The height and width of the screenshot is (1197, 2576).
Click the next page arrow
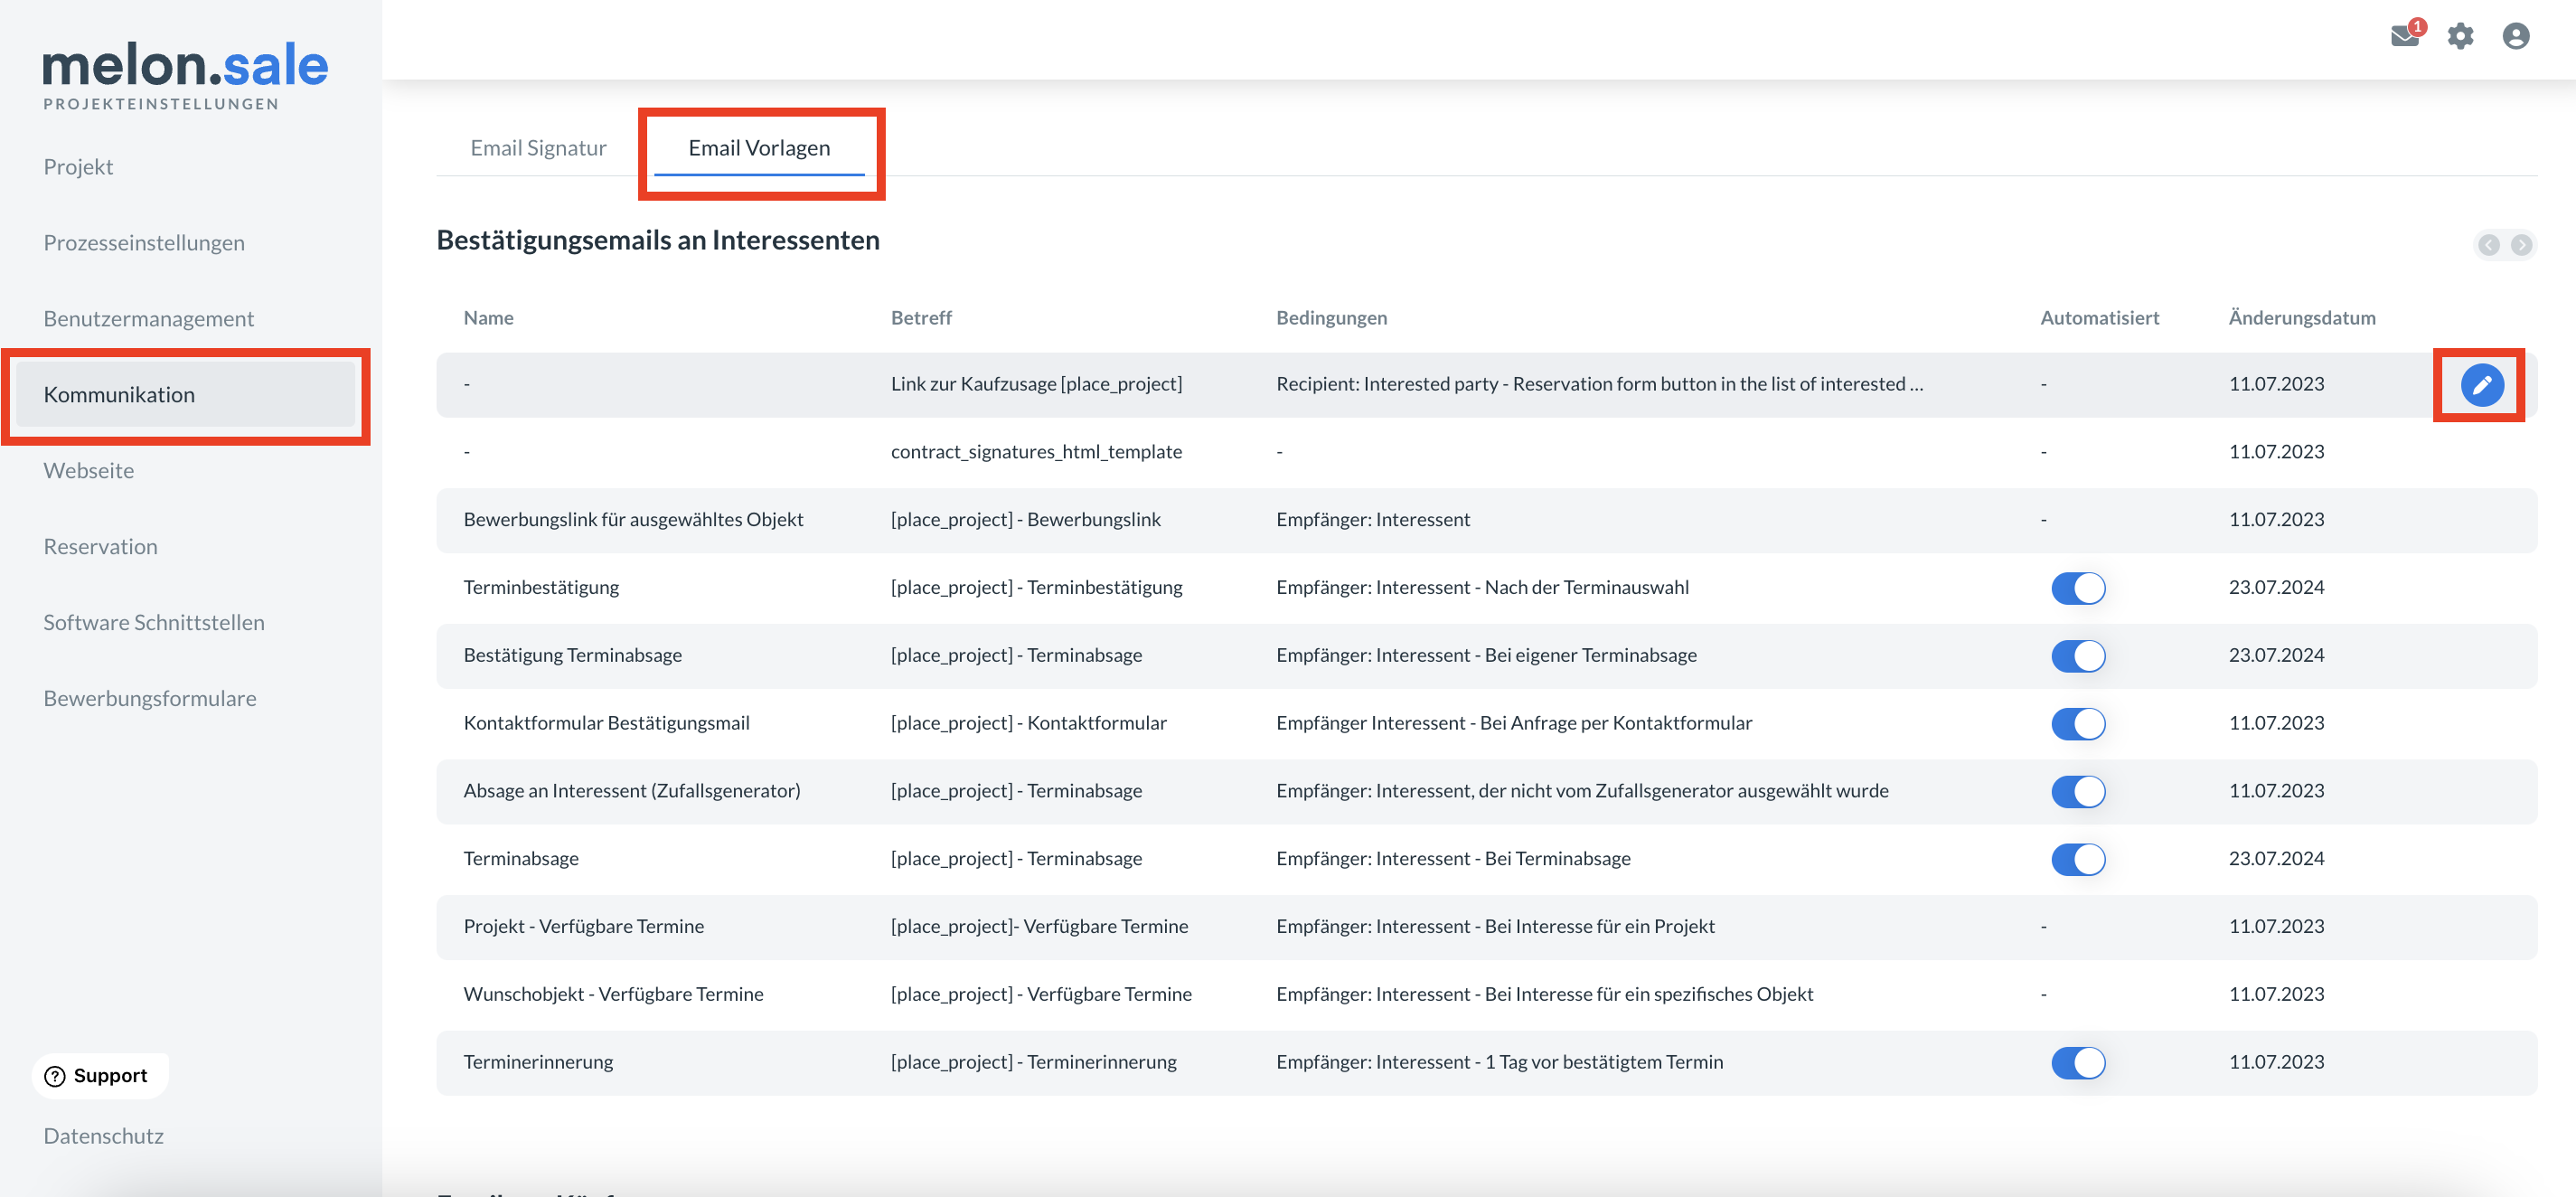tap(2521, 245)
